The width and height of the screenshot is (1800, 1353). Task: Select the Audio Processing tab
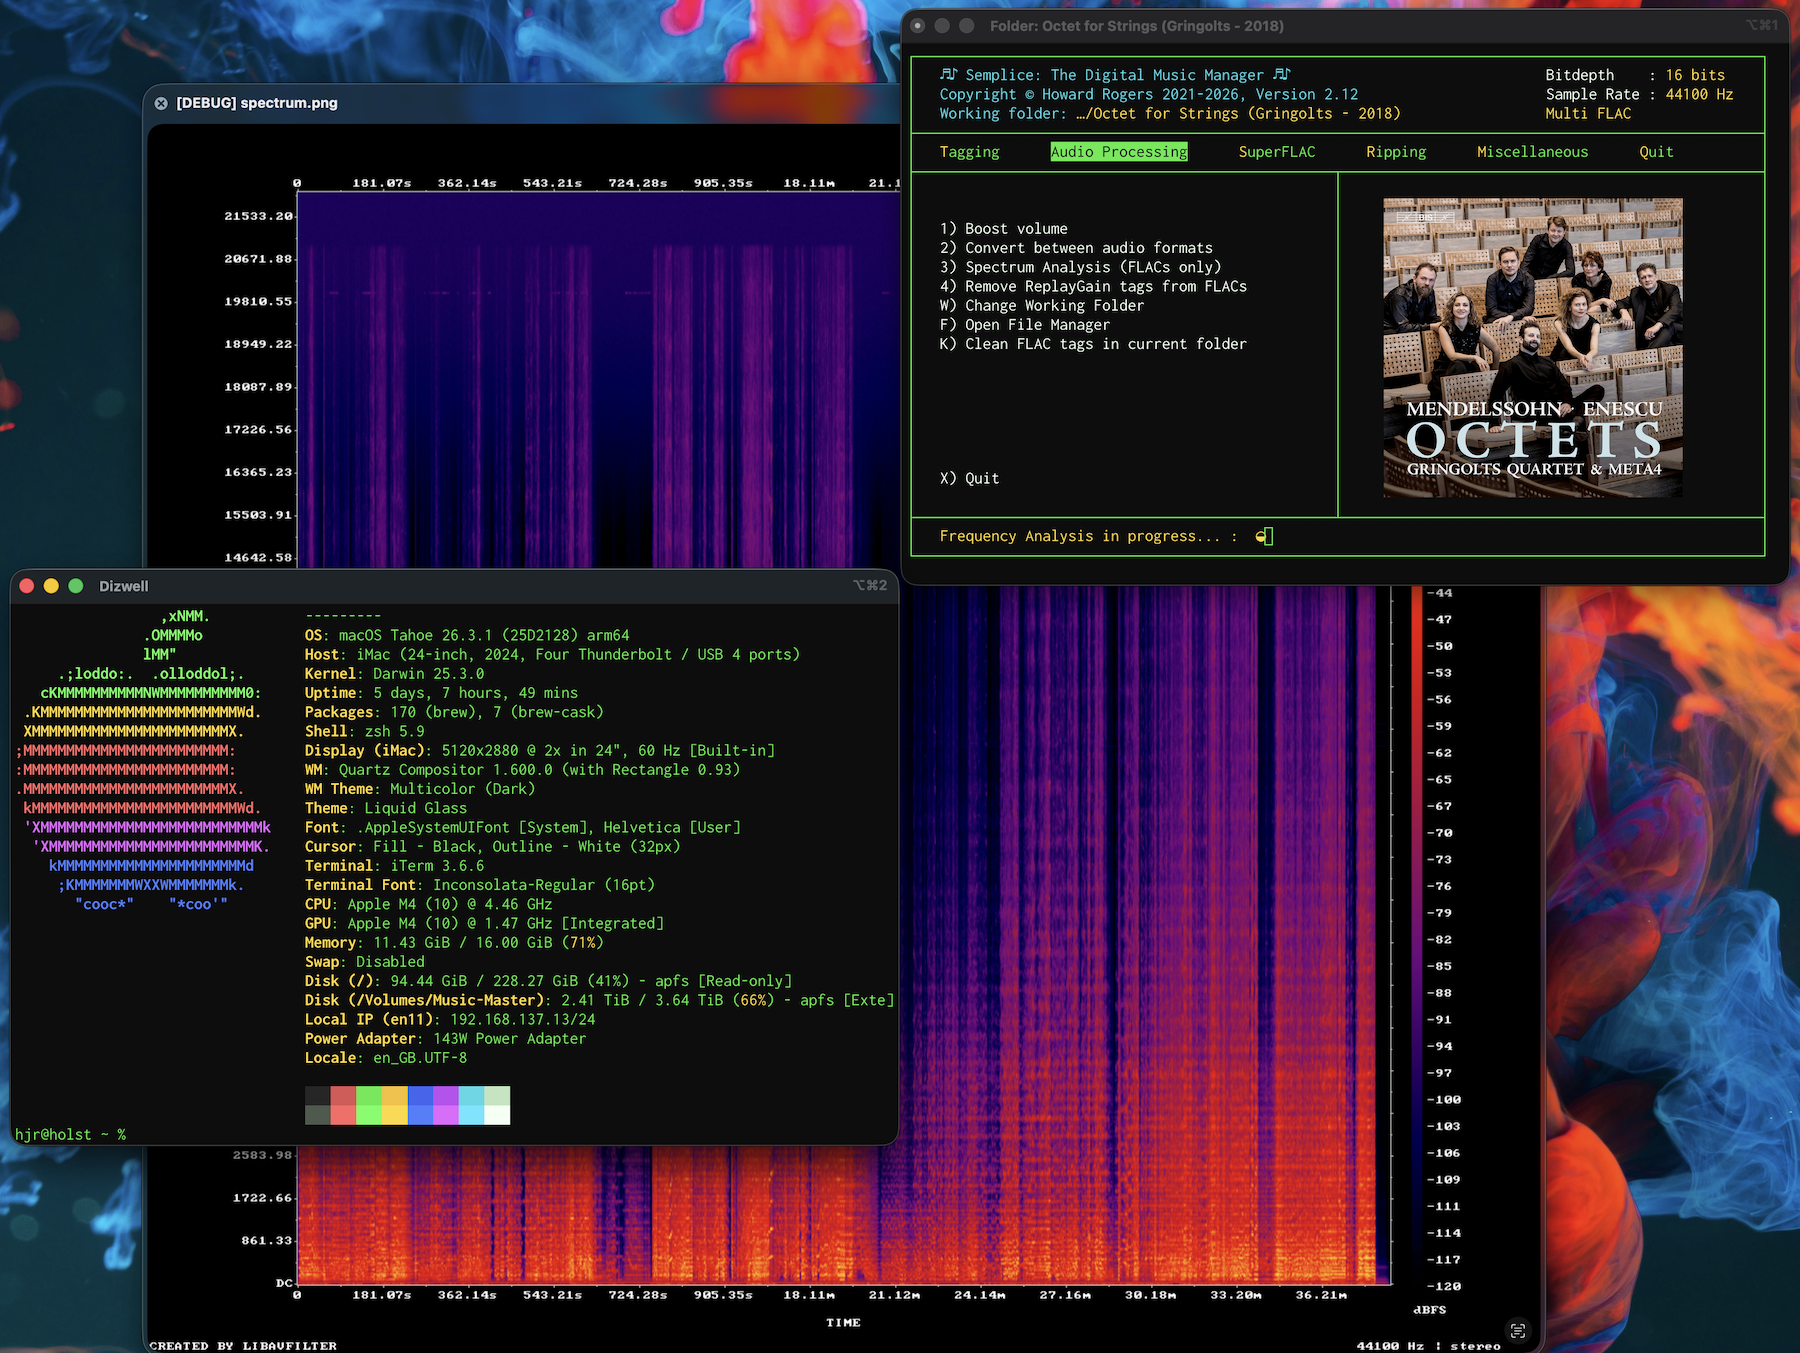click(x=1118, y=152)
